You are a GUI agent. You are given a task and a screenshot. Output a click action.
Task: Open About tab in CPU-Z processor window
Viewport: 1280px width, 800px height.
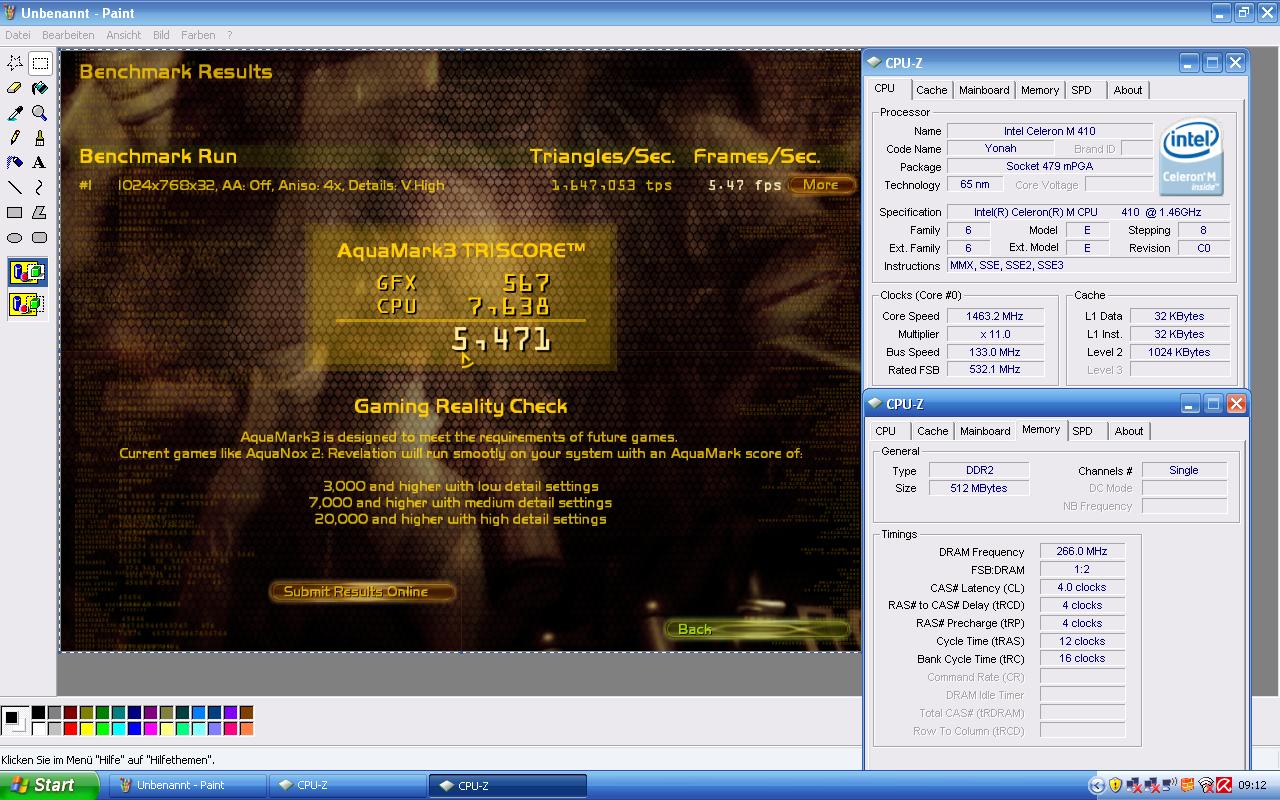coord(1128,90)
